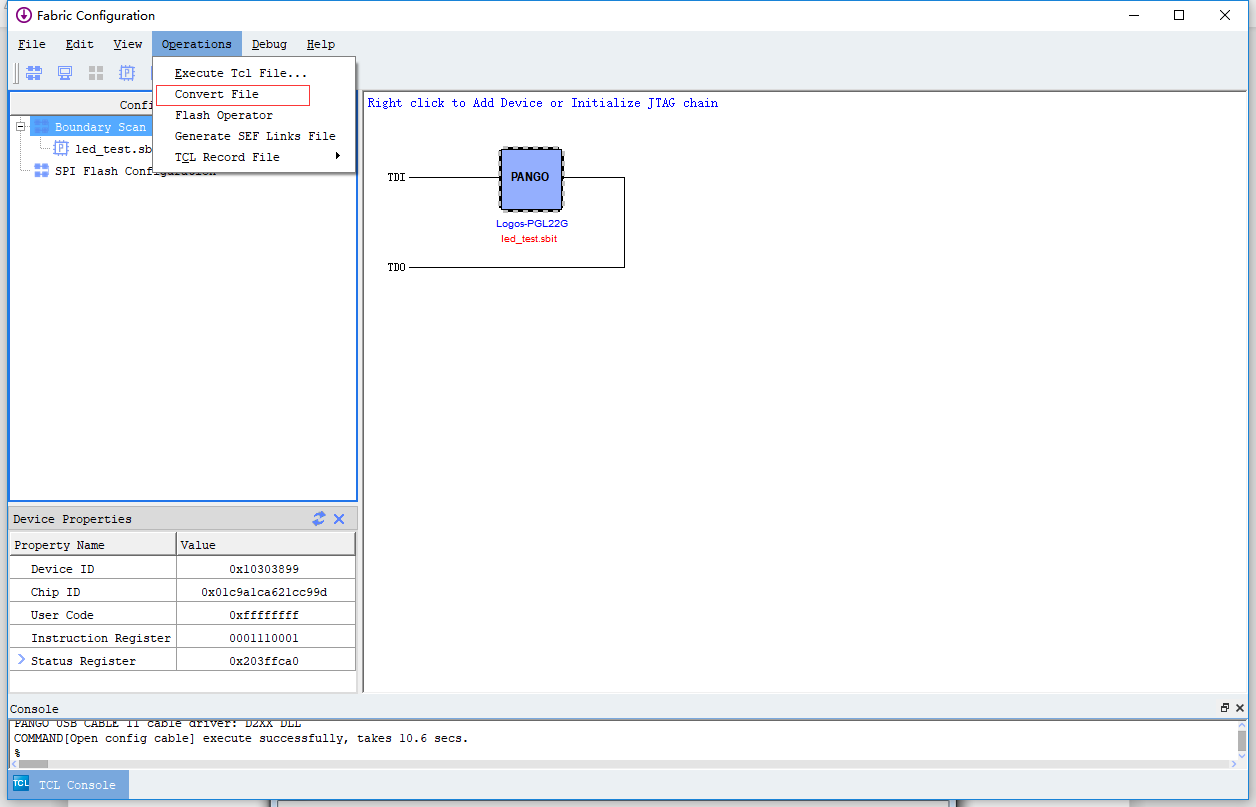Select the led_test.sbit tree item

tap(113, 149)
